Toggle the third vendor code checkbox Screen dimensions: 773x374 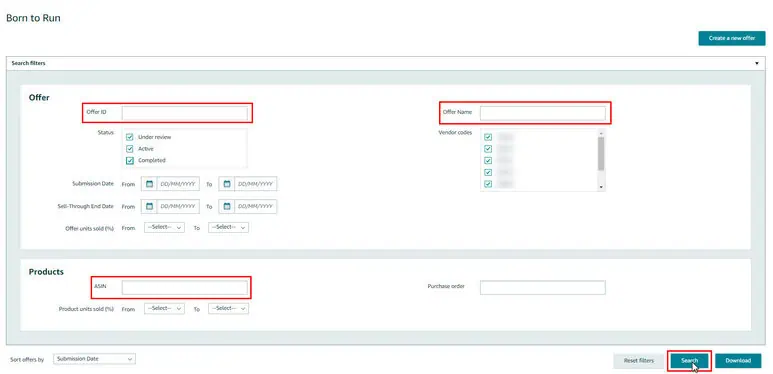click(488, 161)
